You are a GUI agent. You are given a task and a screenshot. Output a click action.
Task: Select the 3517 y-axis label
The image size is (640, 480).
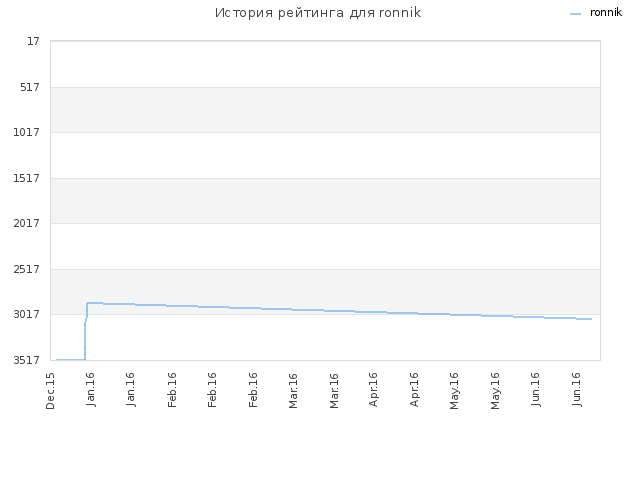coord(27,360)
